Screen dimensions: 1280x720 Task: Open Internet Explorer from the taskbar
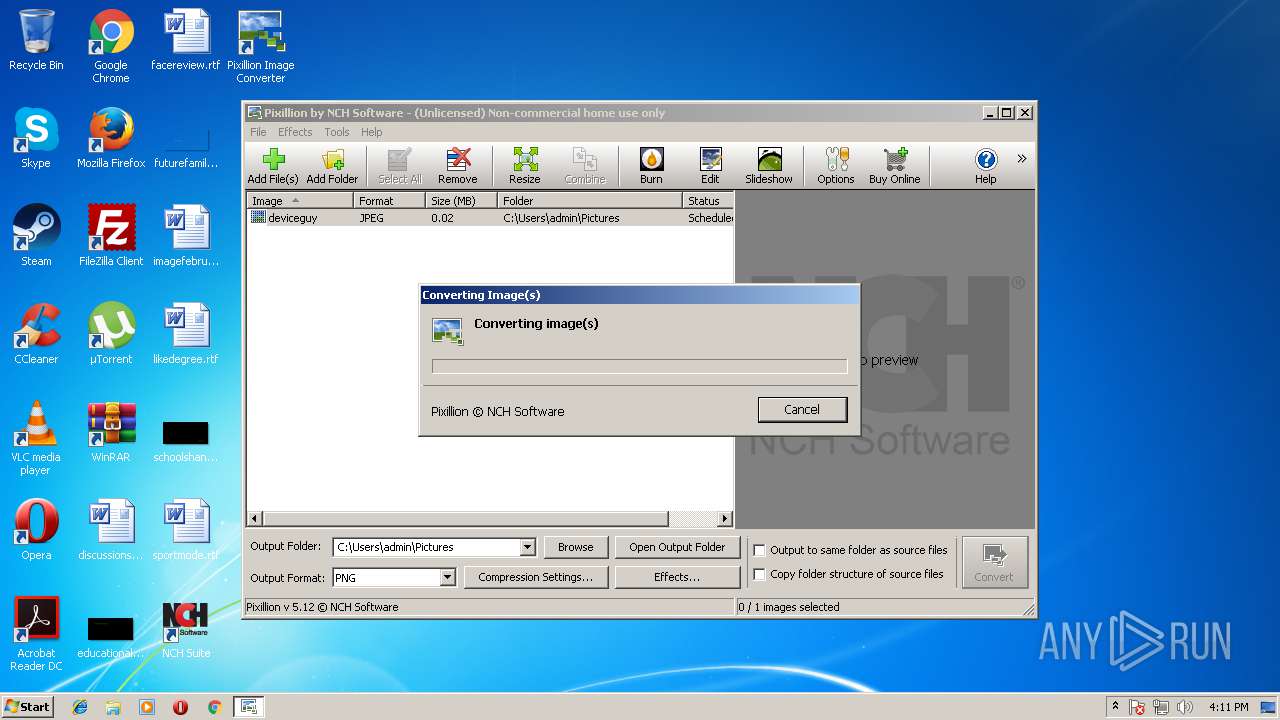pos(80,707)
